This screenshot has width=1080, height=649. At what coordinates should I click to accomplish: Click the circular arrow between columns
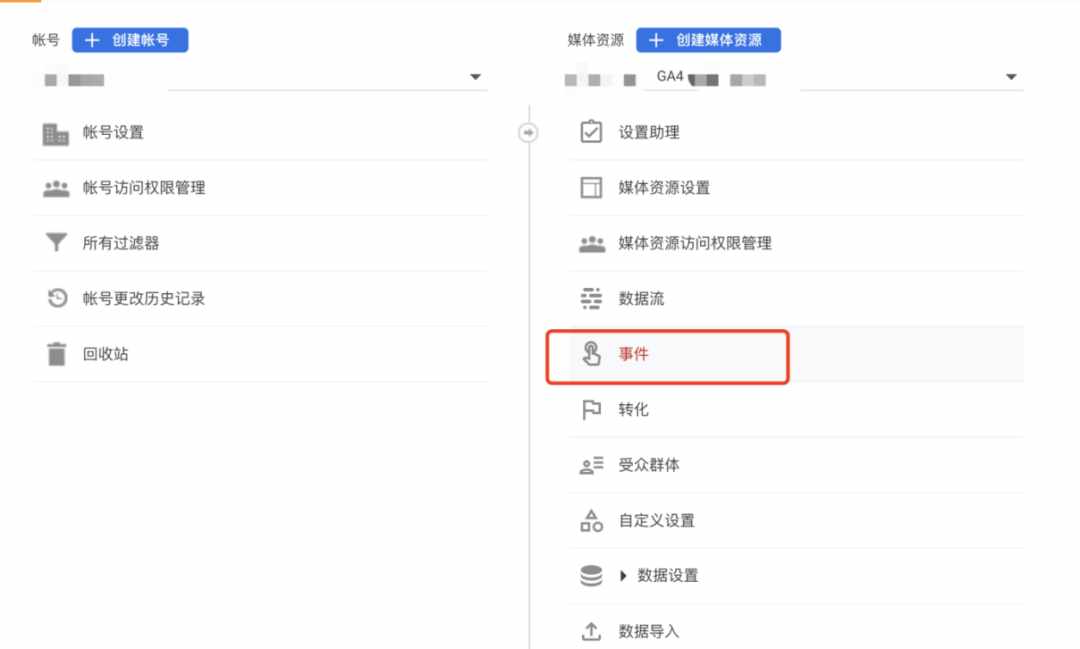coord(528,132)
